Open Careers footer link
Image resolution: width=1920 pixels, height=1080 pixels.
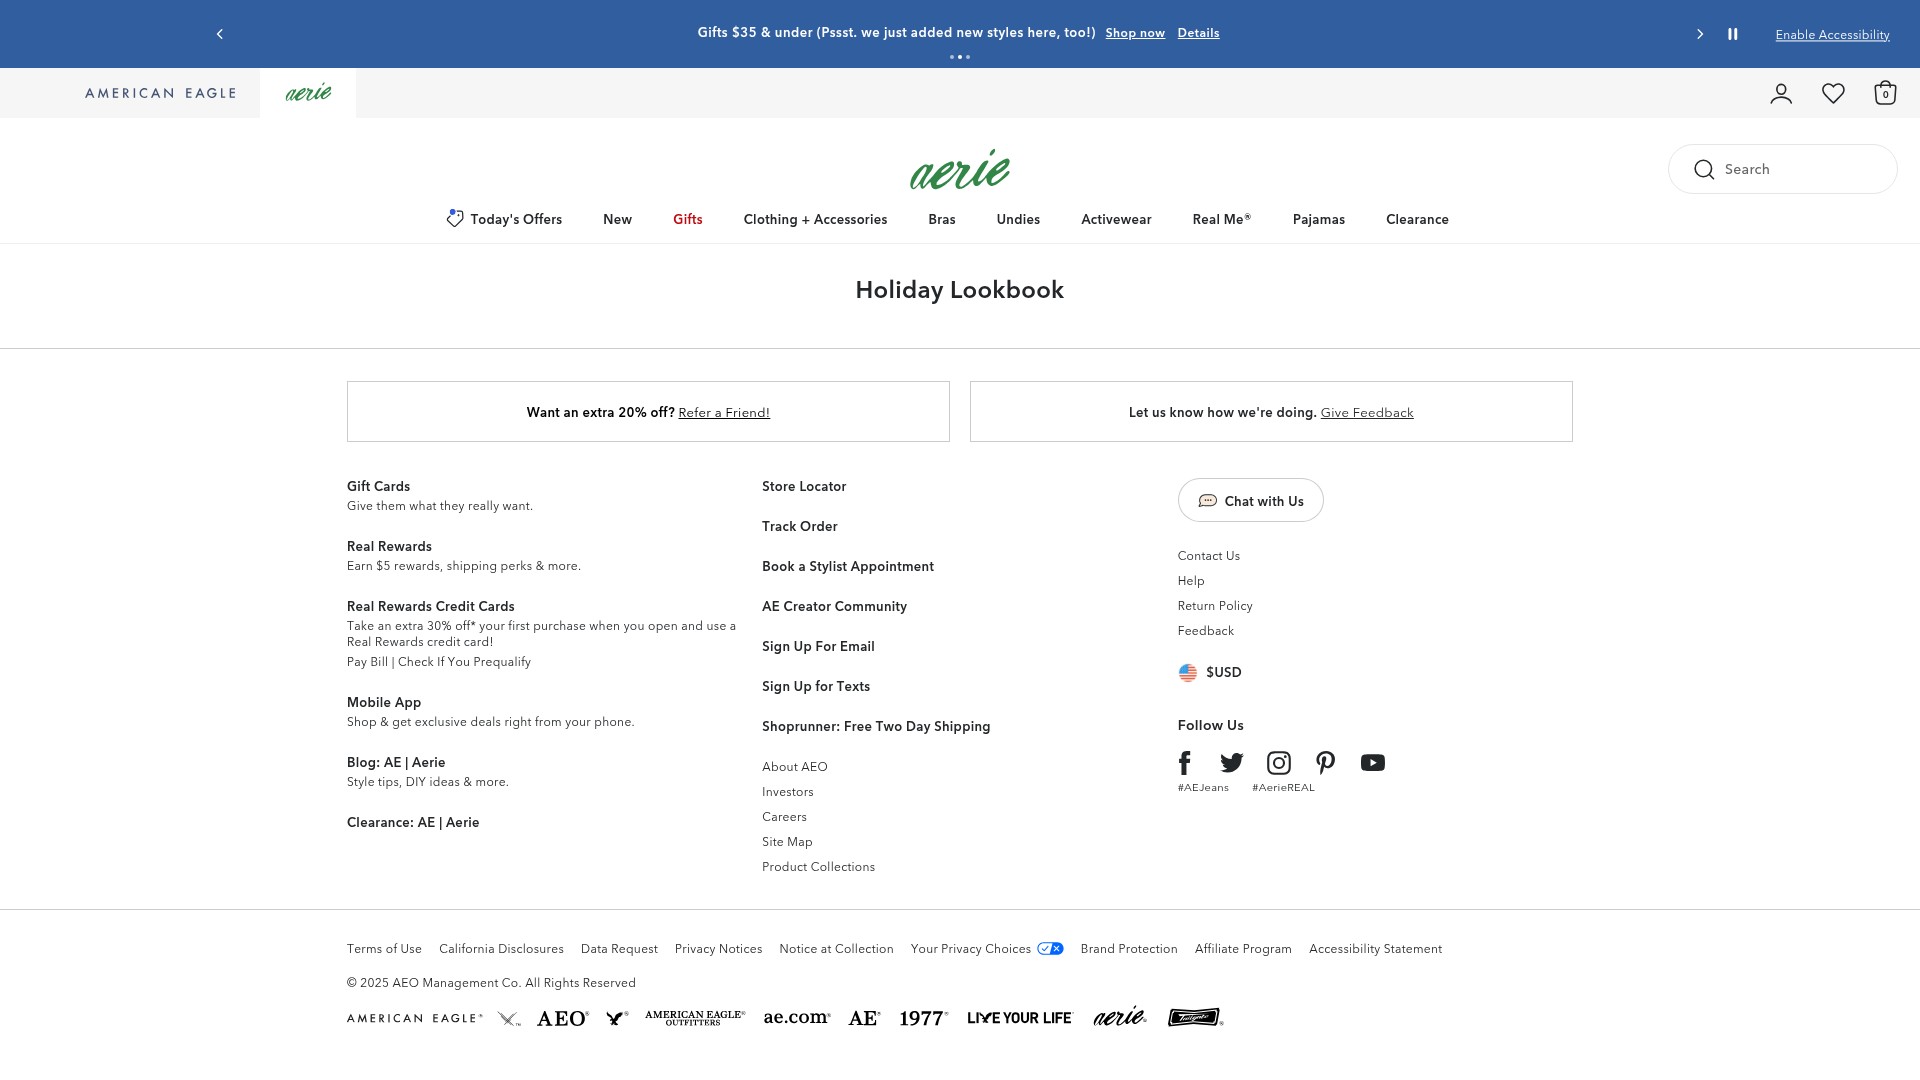click(x=784, y=817)
